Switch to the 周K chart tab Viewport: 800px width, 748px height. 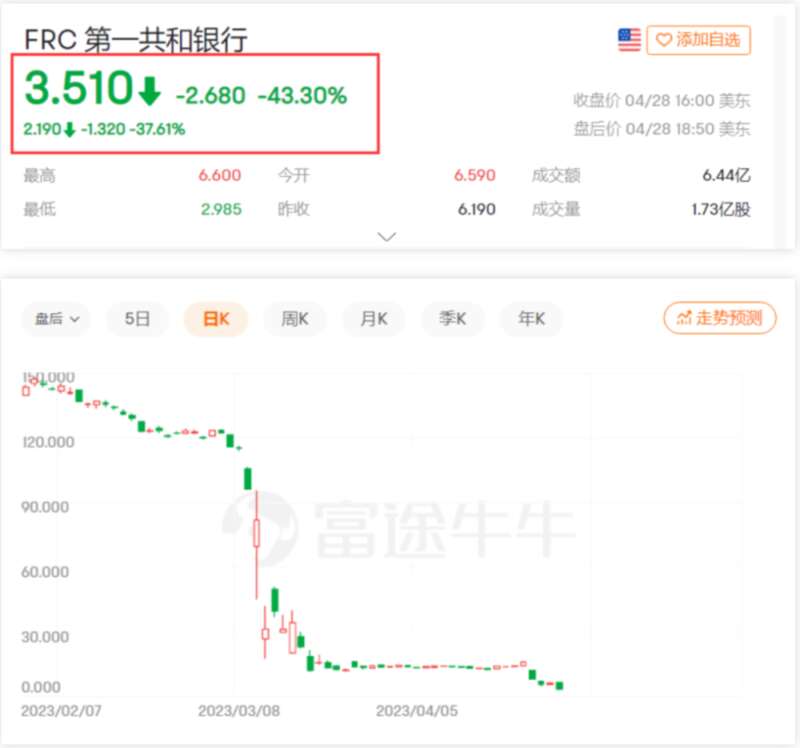[295, 319]
